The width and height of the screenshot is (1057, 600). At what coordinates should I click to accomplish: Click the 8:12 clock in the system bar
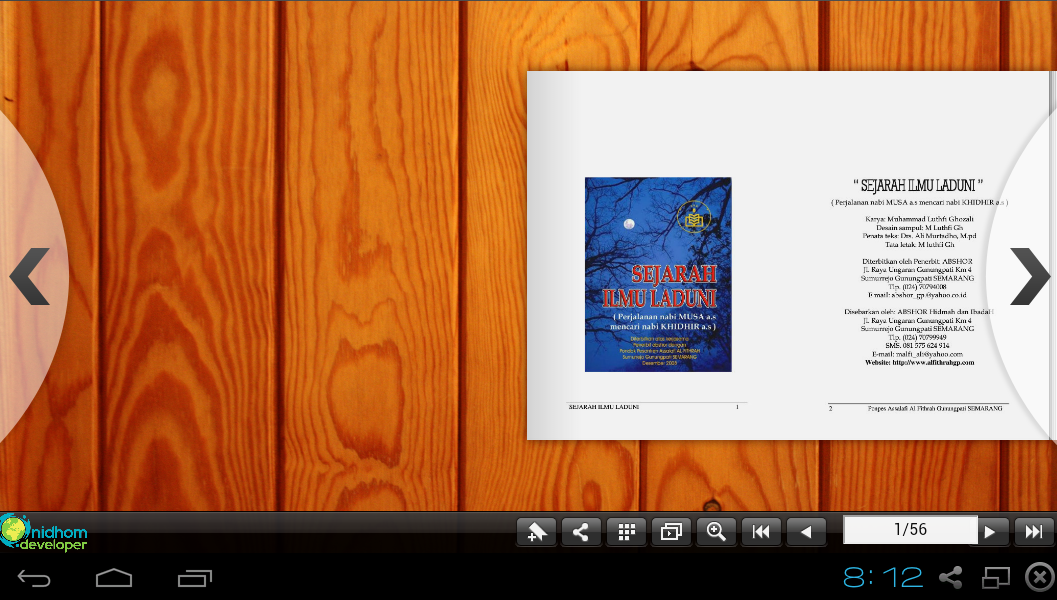pos(882,578)
